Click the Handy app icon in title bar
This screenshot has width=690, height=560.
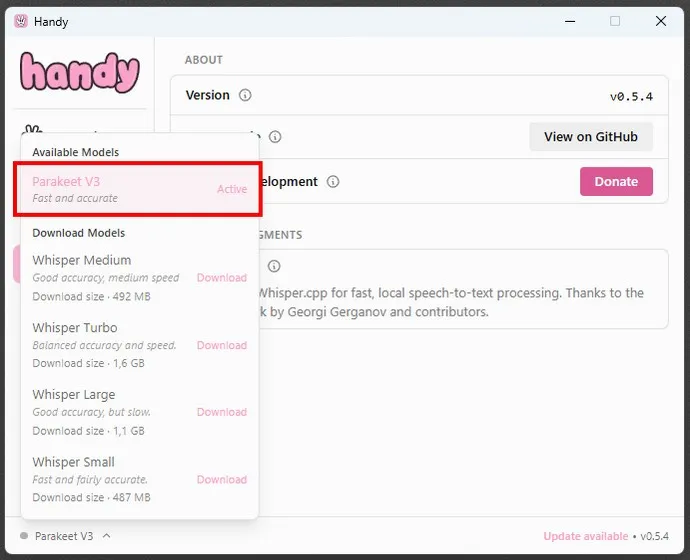[21, 21]
